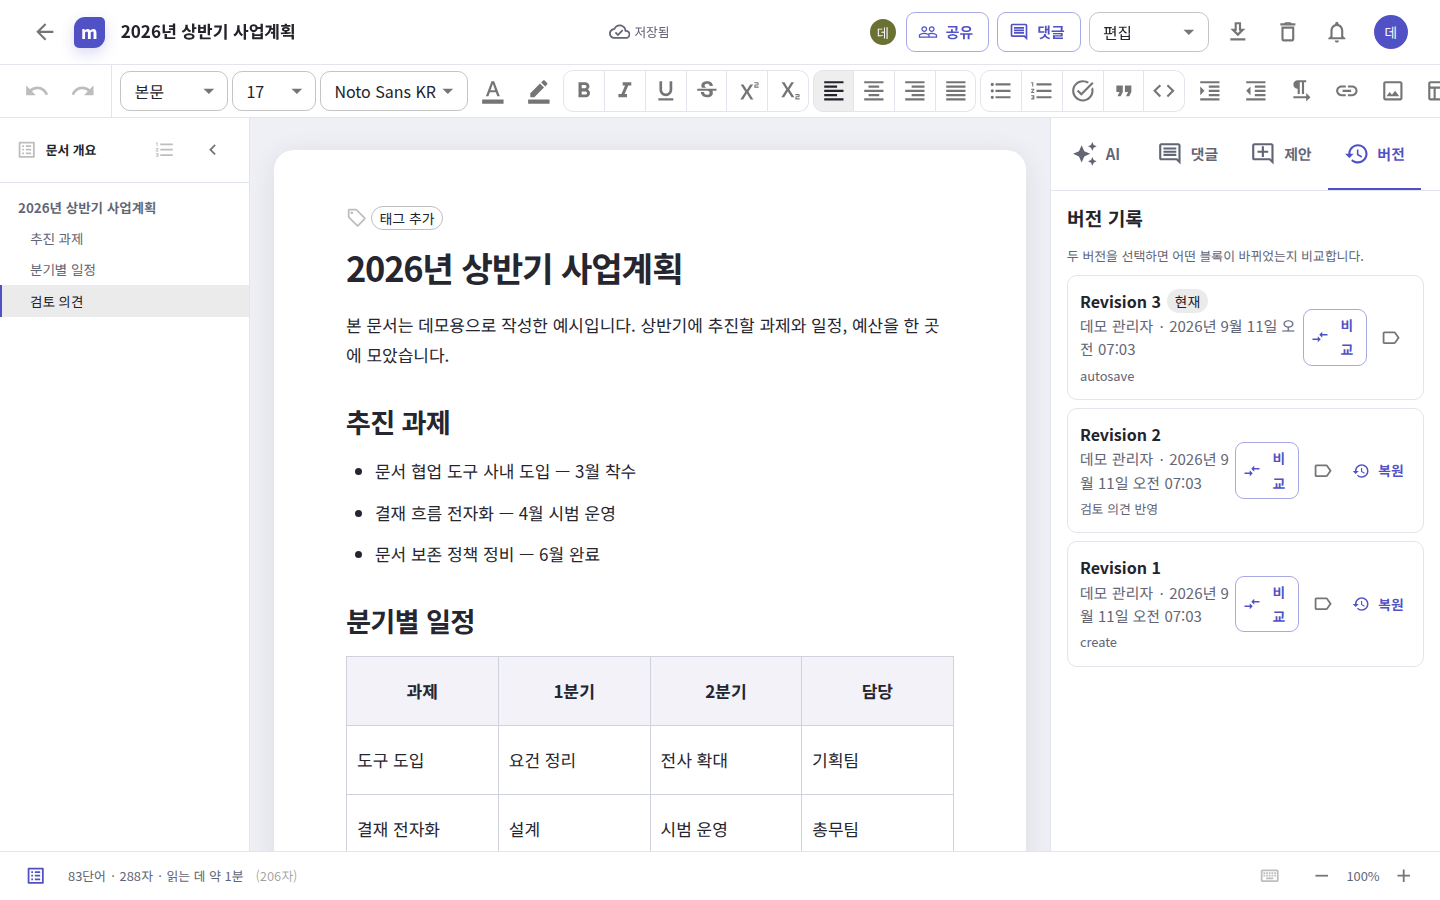Decrease indent of the paragraph
1440x900 pixels.
[1256, 91]
